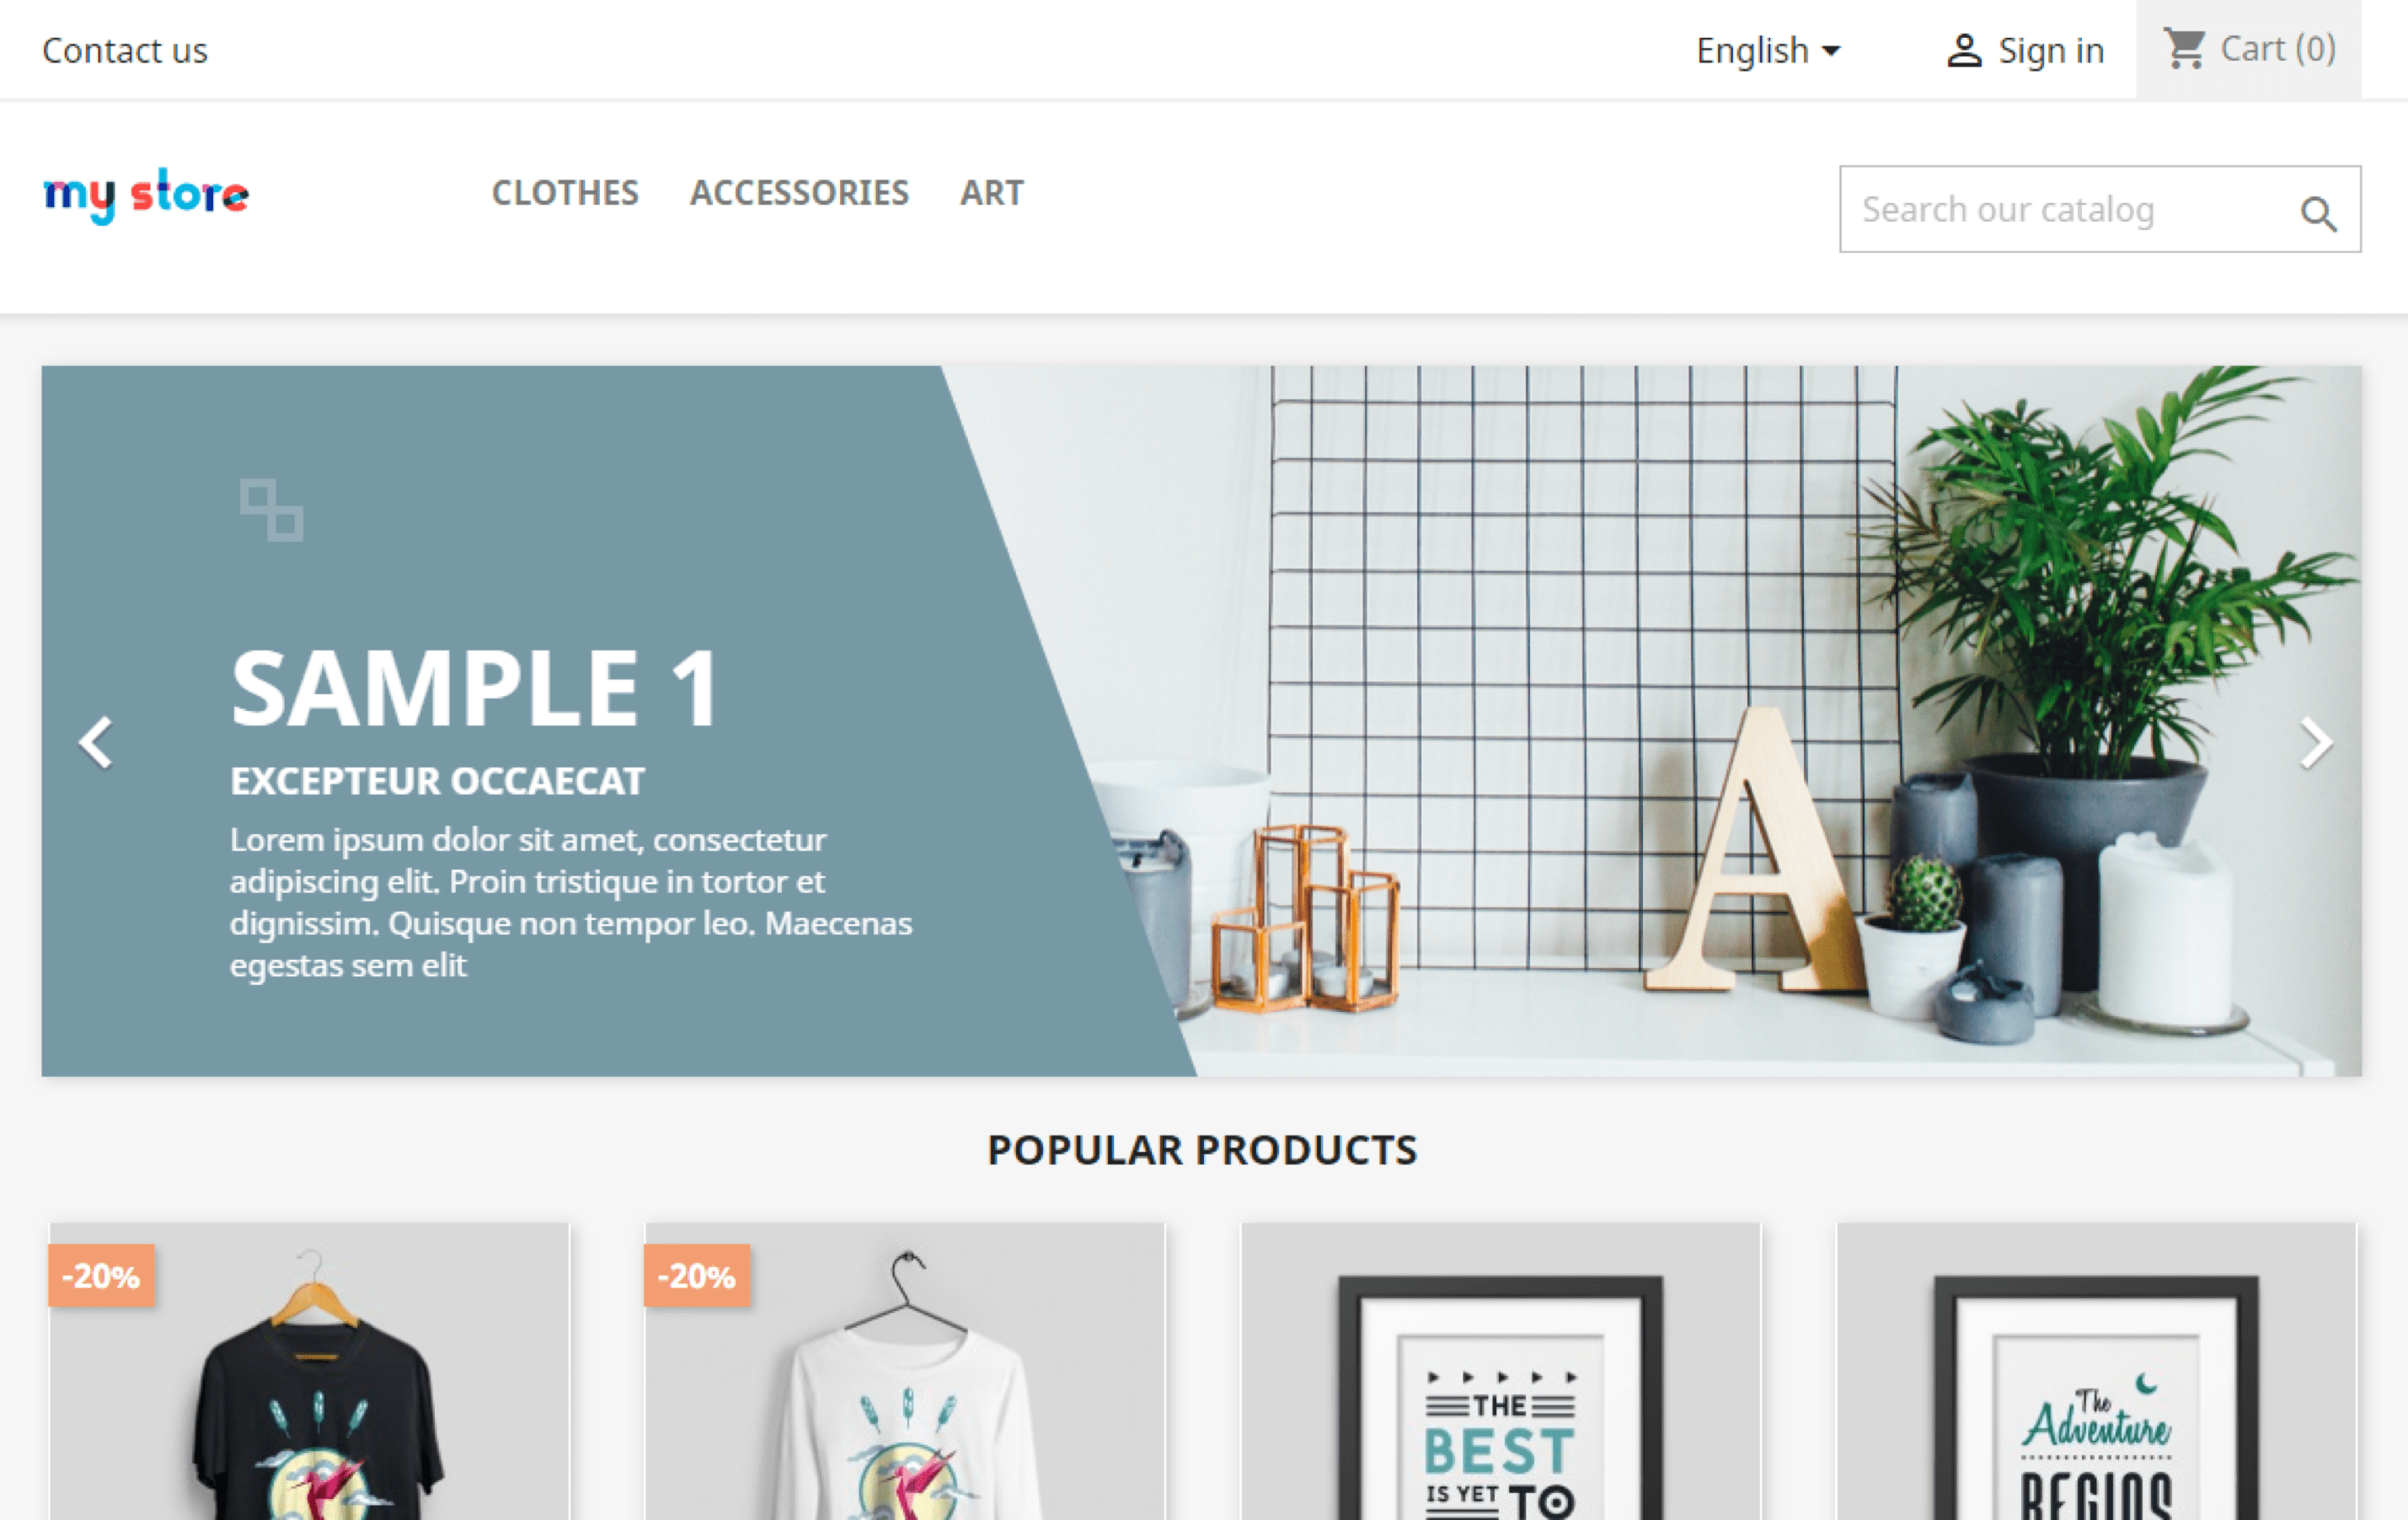Toggle the Cart panel open
2408x1520 pixels.
[2252, 49]
